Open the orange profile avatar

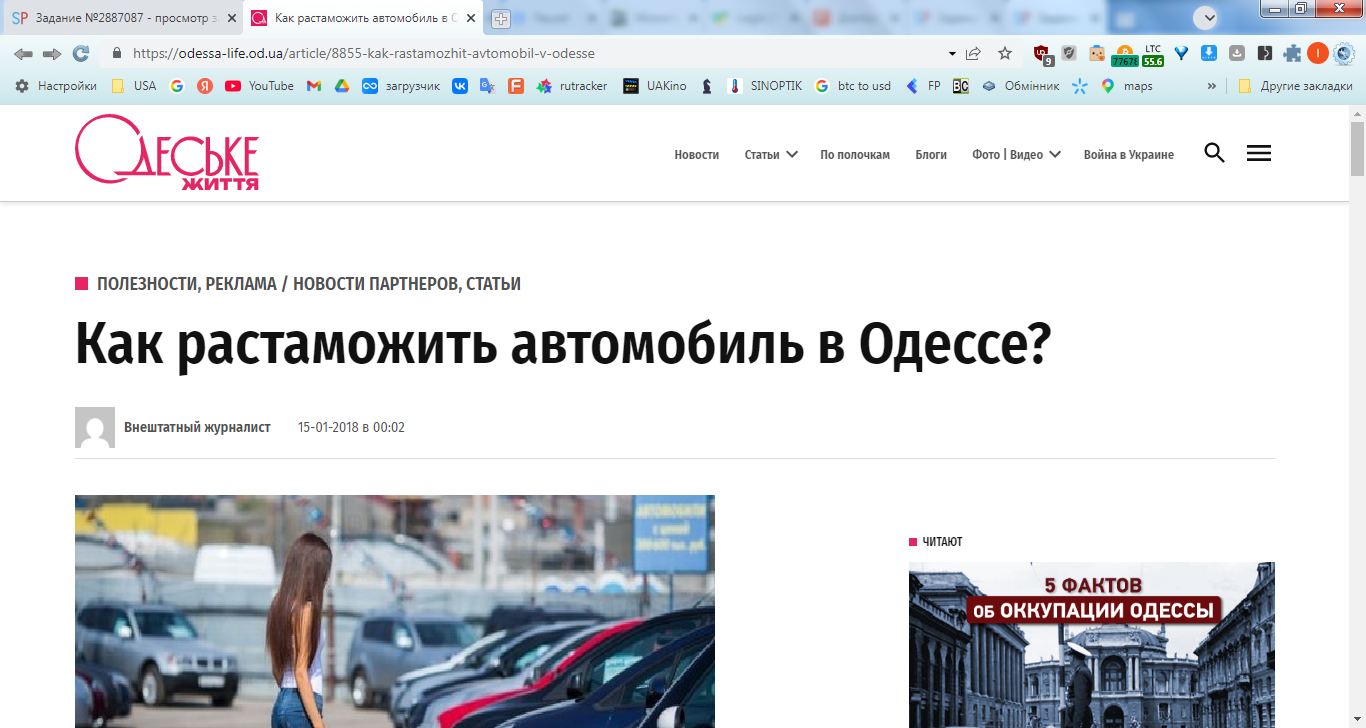tap(1318, 54)
